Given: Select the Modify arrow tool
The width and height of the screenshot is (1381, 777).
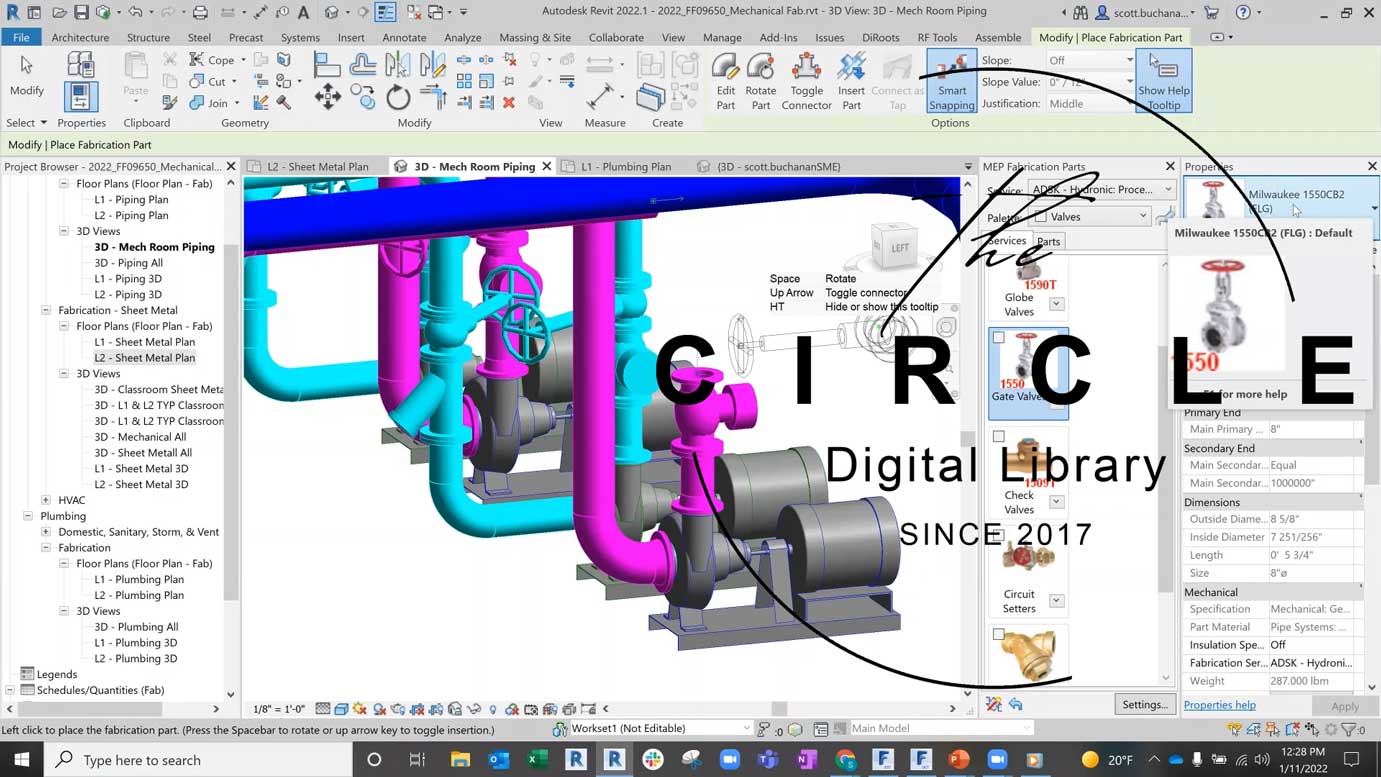Looking at the screenshot, I should (27, 75).
